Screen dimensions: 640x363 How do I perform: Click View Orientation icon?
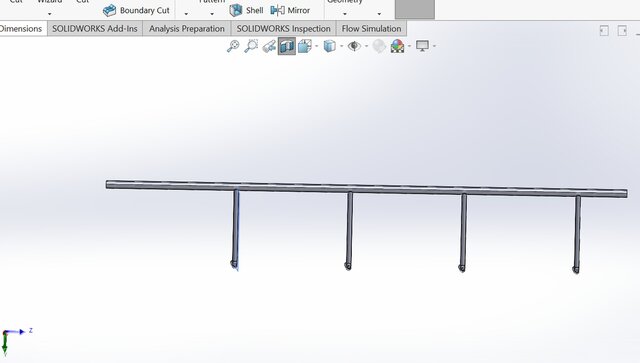coord(305,46)
